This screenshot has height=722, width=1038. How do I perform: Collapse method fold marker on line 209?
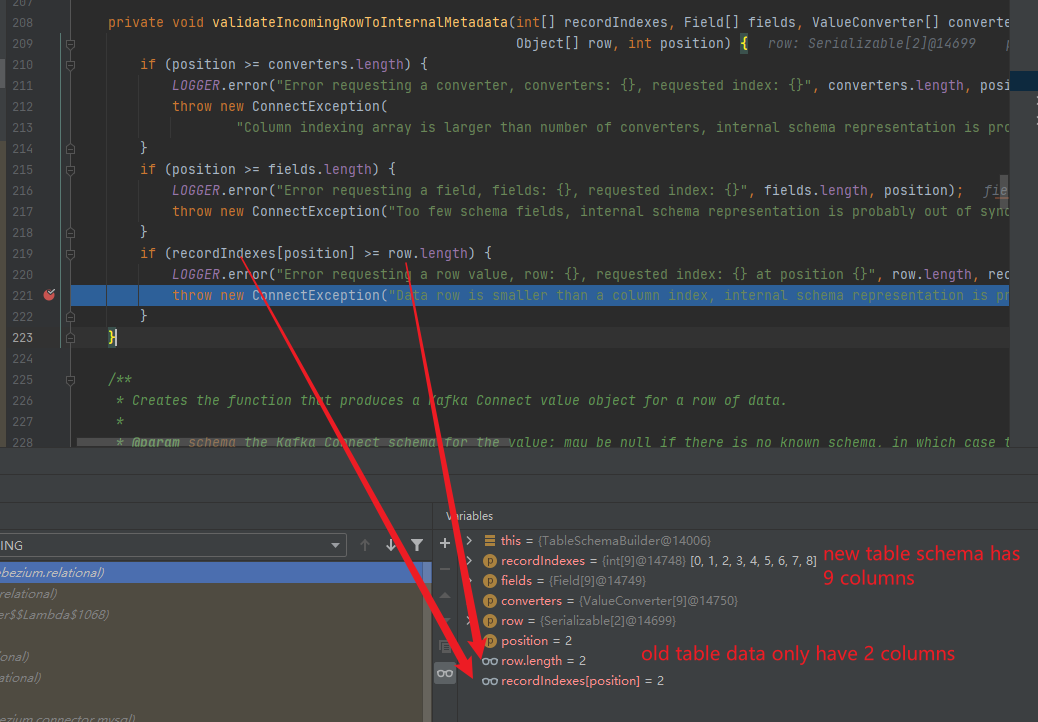coord(70,44)
